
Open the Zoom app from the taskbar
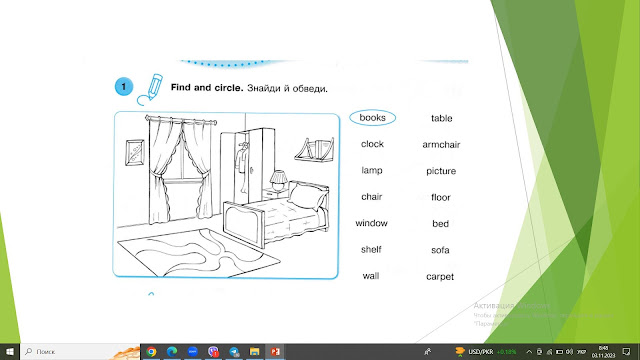pos(193,351)
